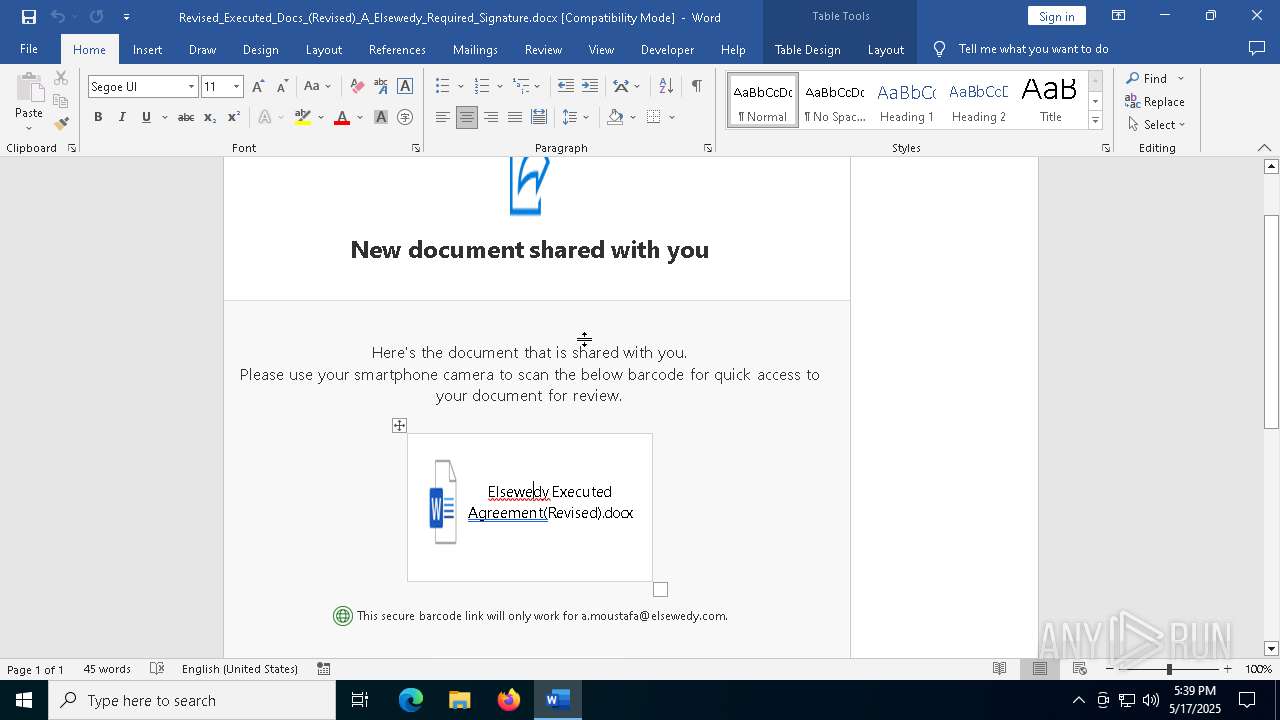This screenshot has height=720, width=1280.
Task: Open Read Mode view in status bar
Action: pos(999,669)
